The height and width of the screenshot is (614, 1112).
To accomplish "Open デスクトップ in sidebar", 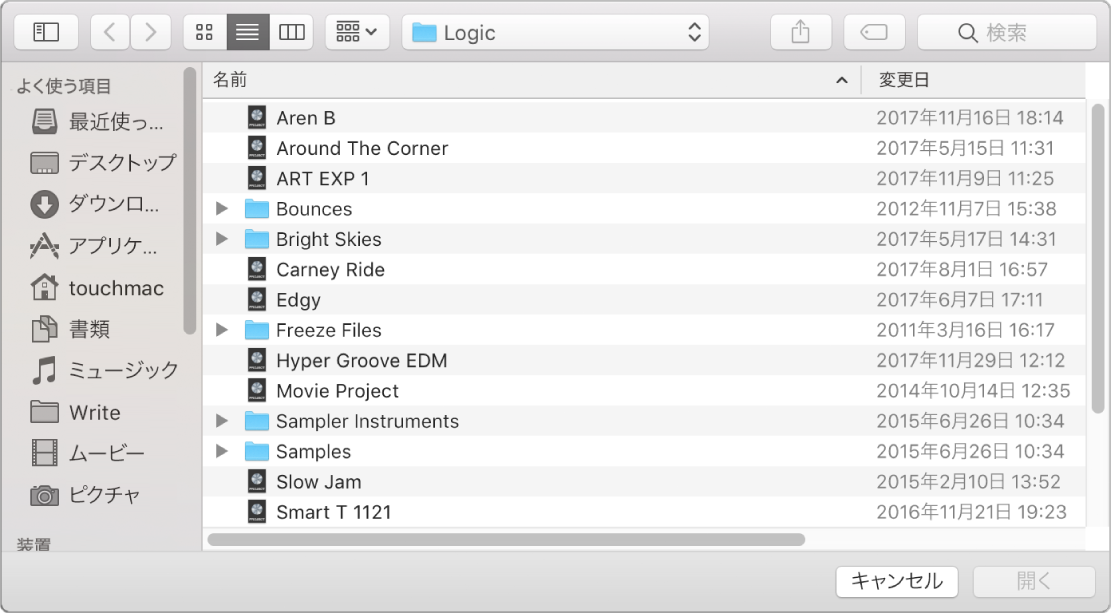I will click(104, 162).
